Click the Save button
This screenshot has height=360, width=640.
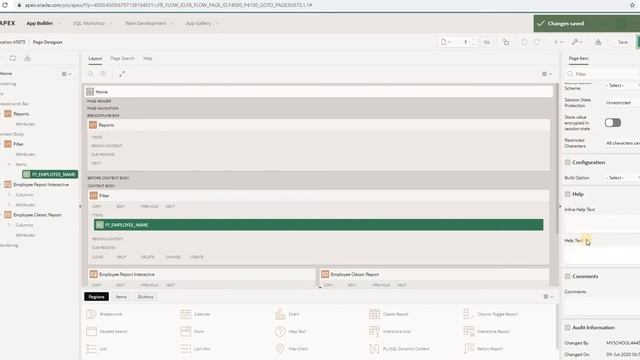623,42
